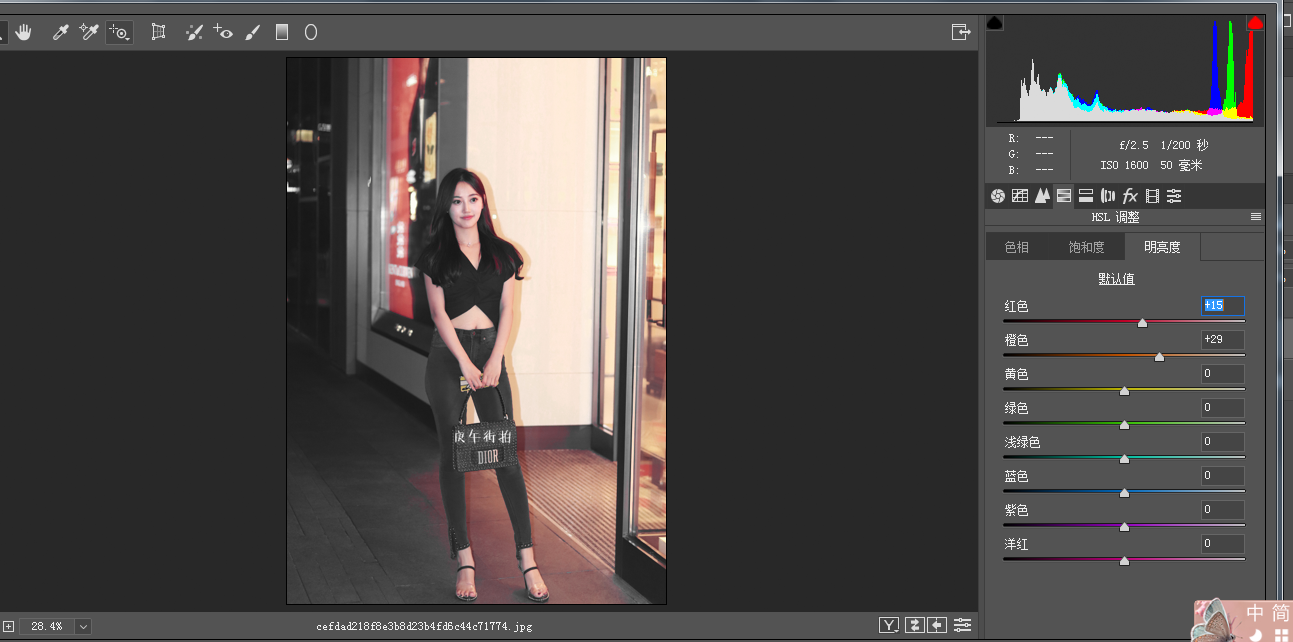Toggle shadow clipping warning in histogram
This screenshot has height=642, width=1293.
tap(995, 23)
